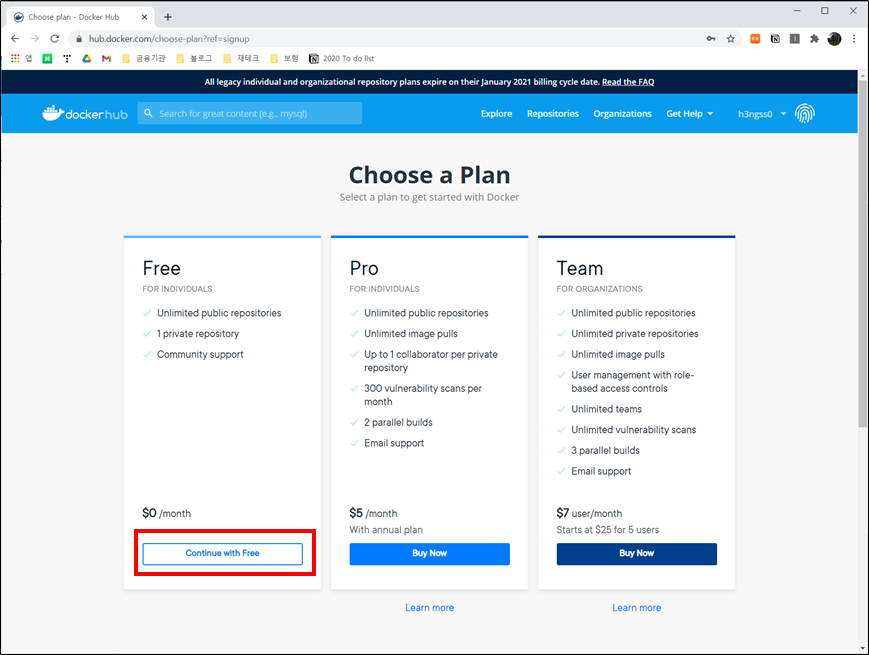Screen dimensions: 869x655
Task: Click '$5 /month' price text
Action: (x=374, y=513)
